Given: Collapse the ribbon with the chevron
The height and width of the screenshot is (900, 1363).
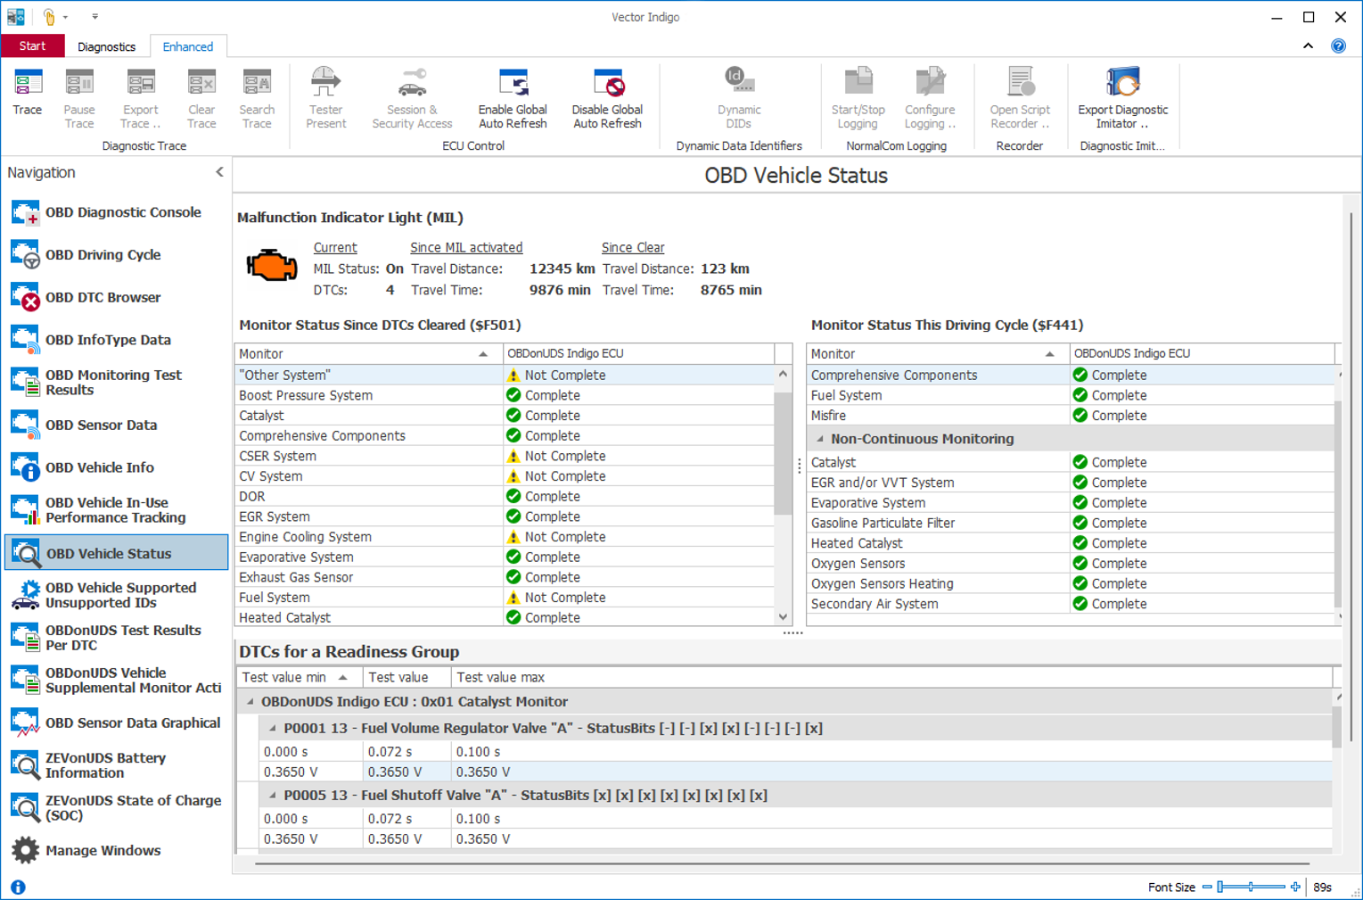Looking at the screenshot, I should (1308, 46).
